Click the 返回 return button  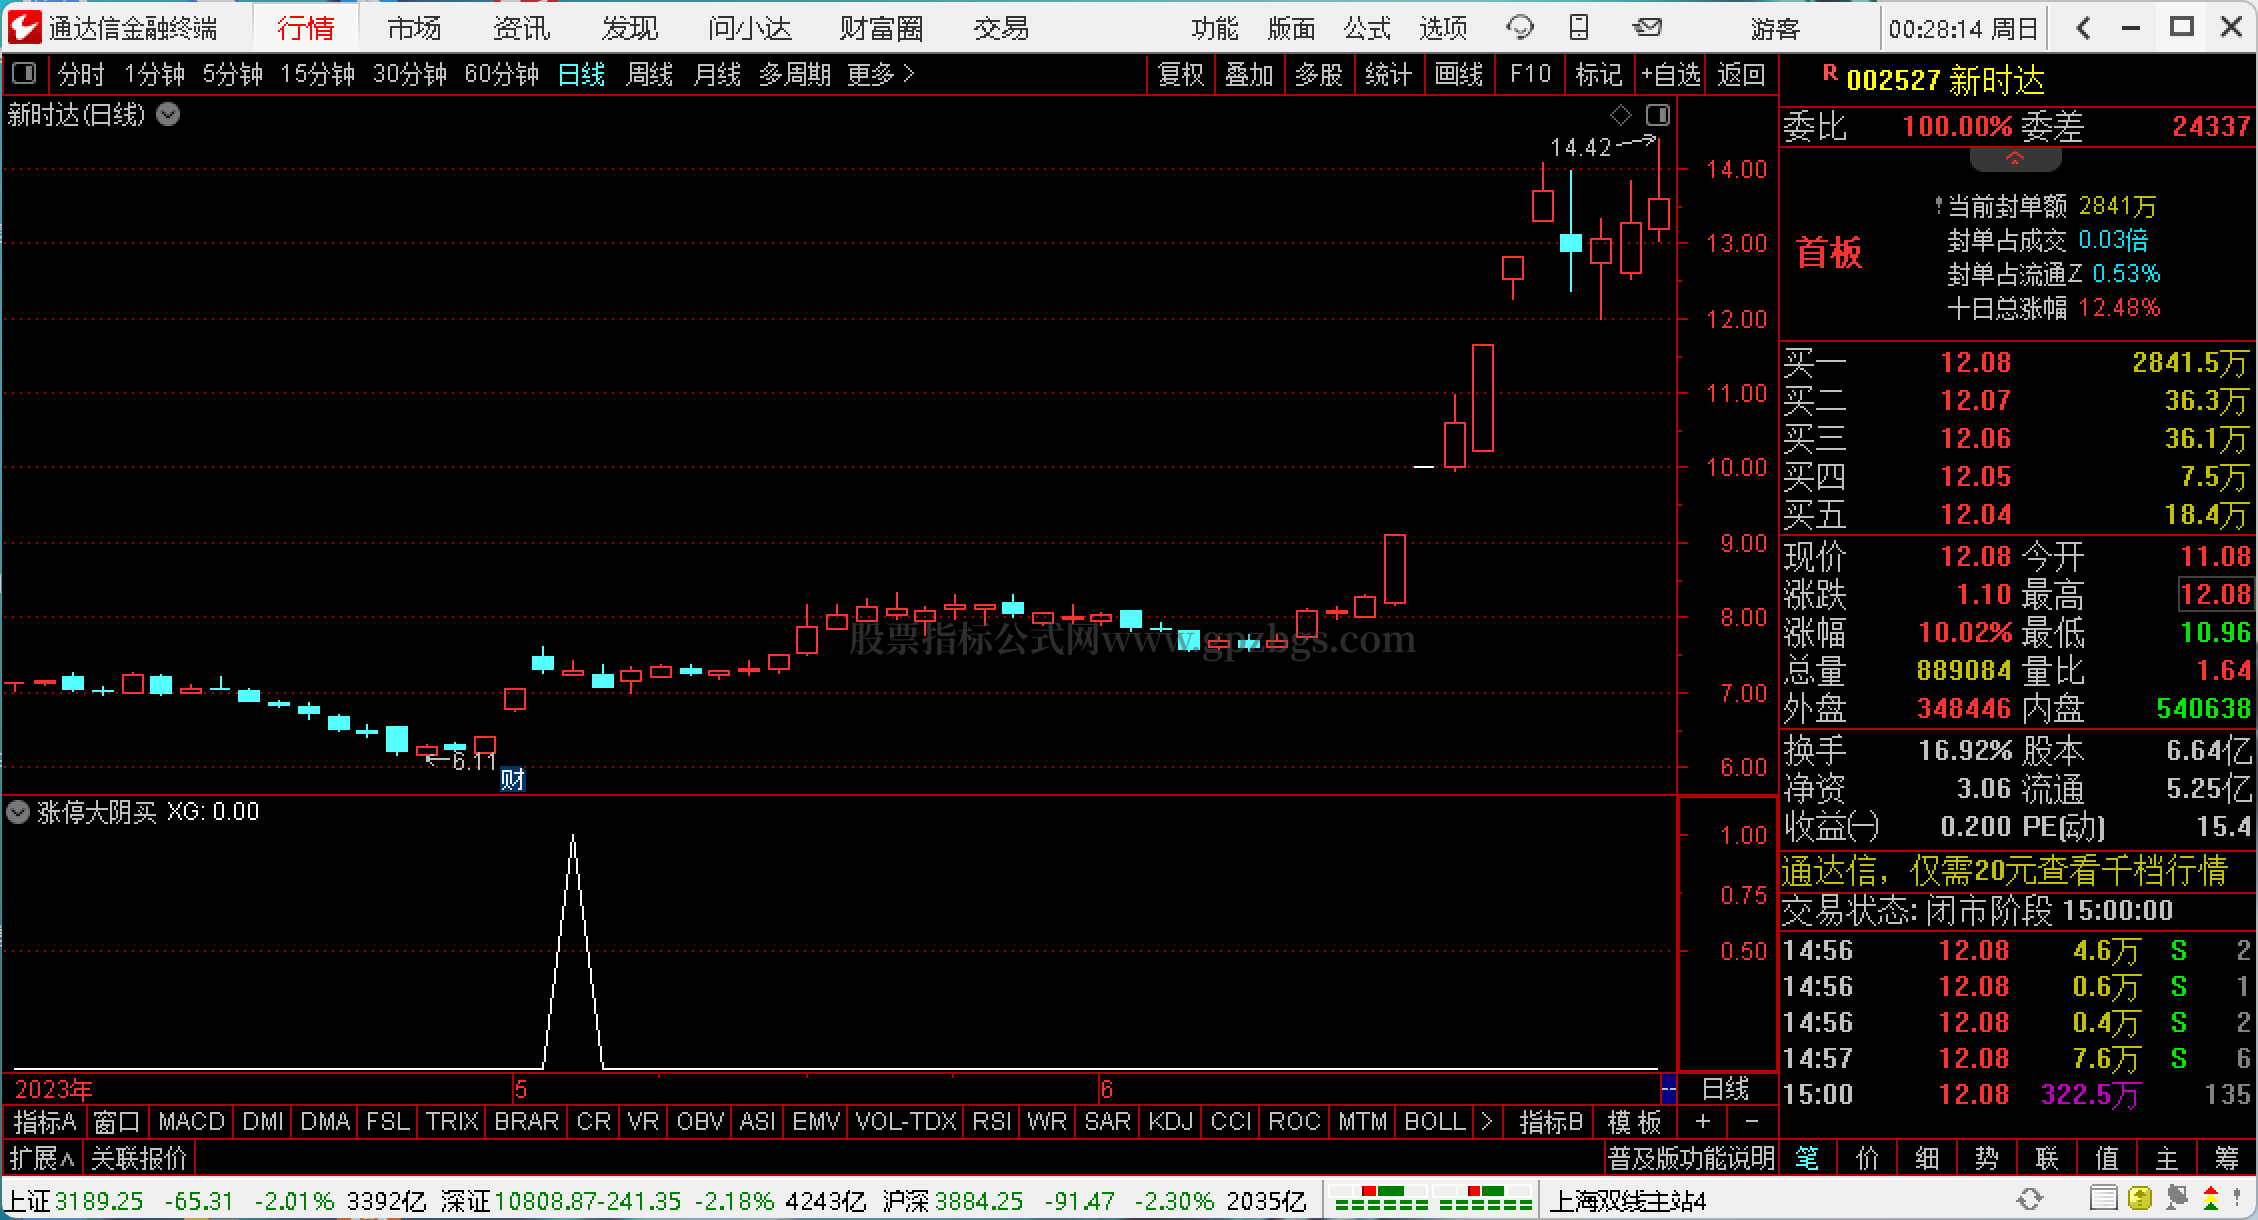(1741, 74)
